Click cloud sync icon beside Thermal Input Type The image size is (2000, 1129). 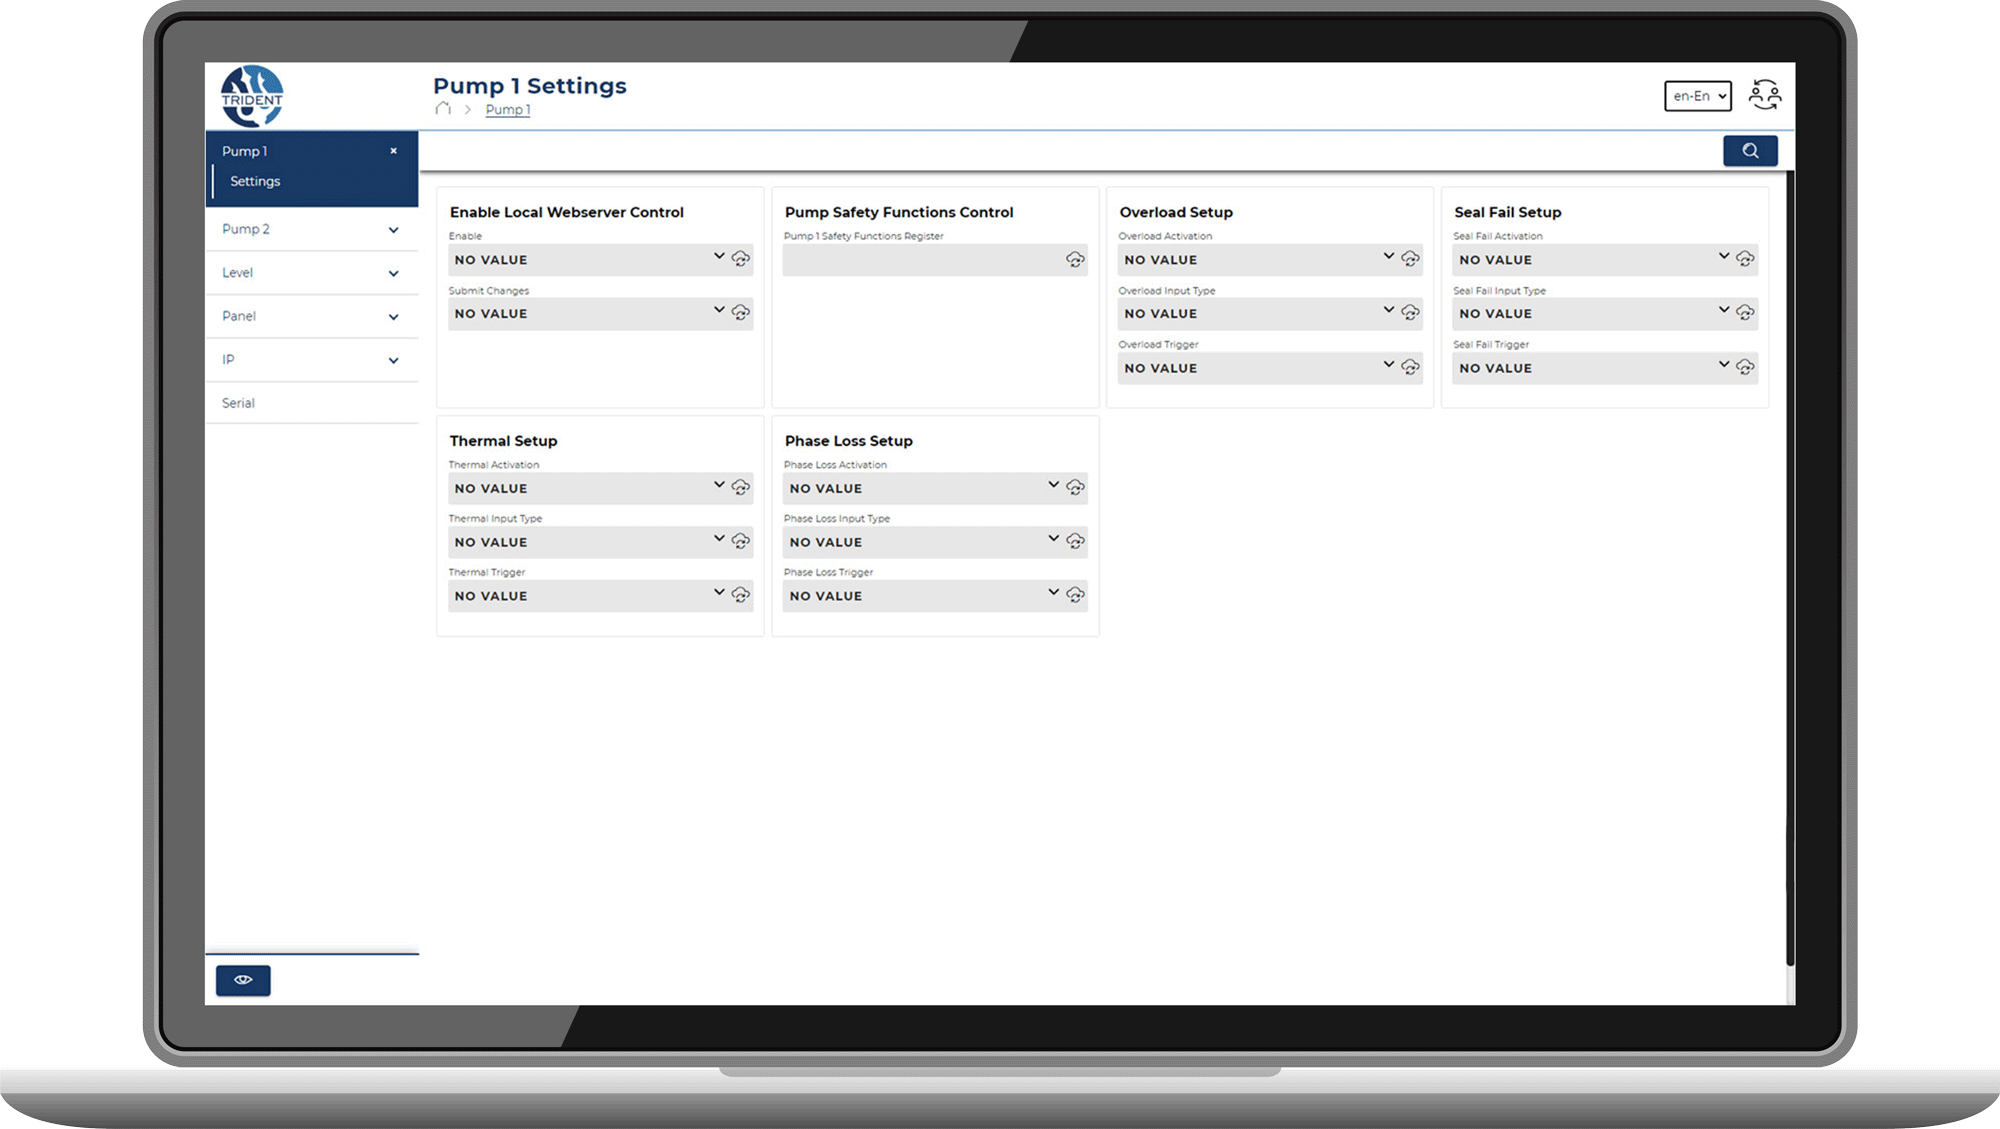740,541
